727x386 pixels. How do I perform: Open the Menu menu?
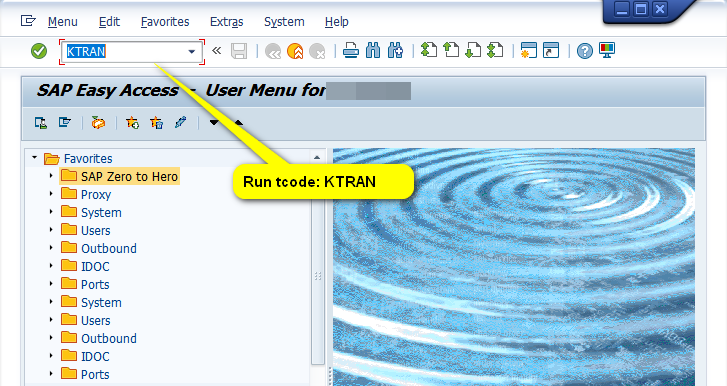[x=63, y=22]
